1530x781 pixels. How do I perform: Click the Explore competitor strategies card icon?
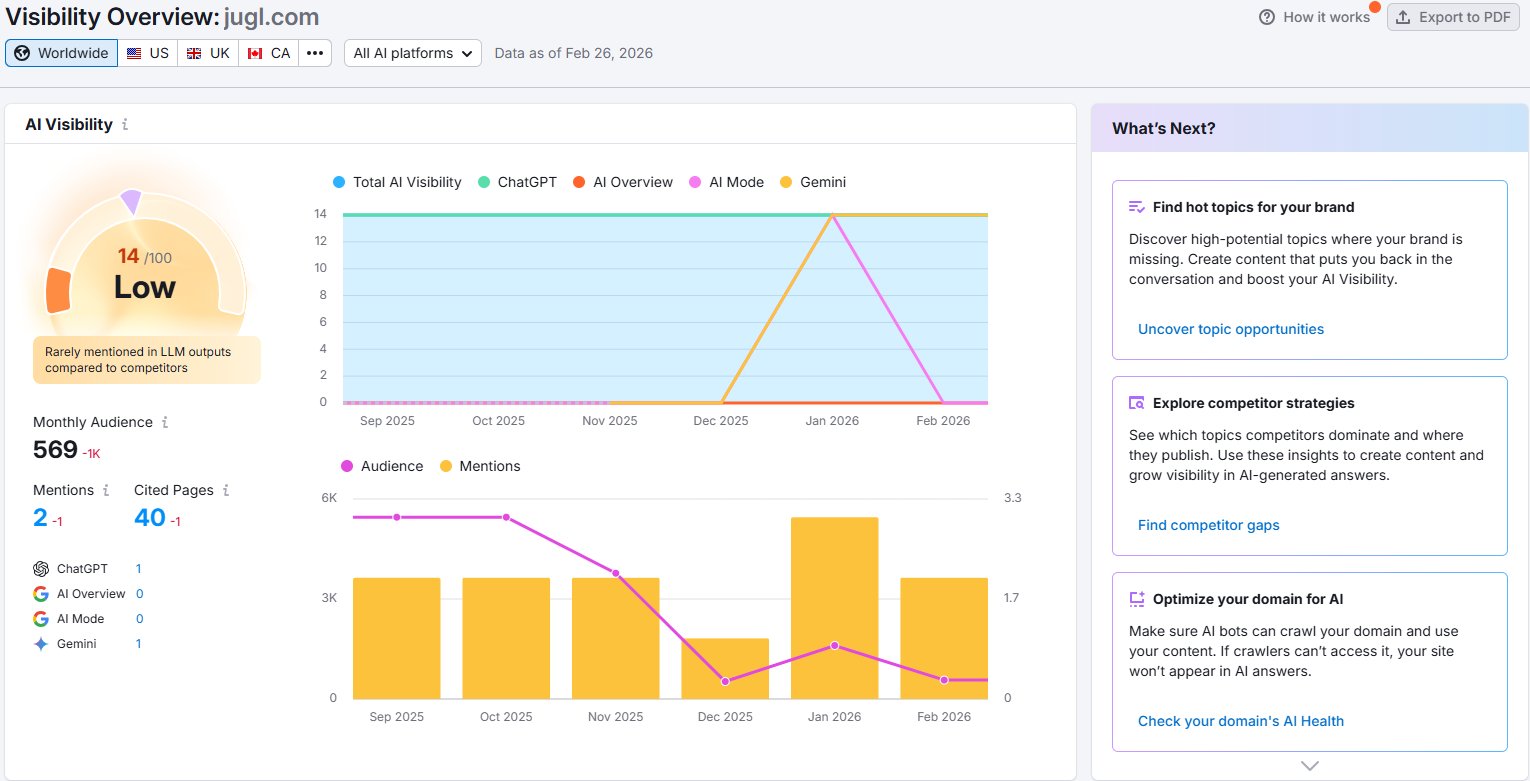1137,403
